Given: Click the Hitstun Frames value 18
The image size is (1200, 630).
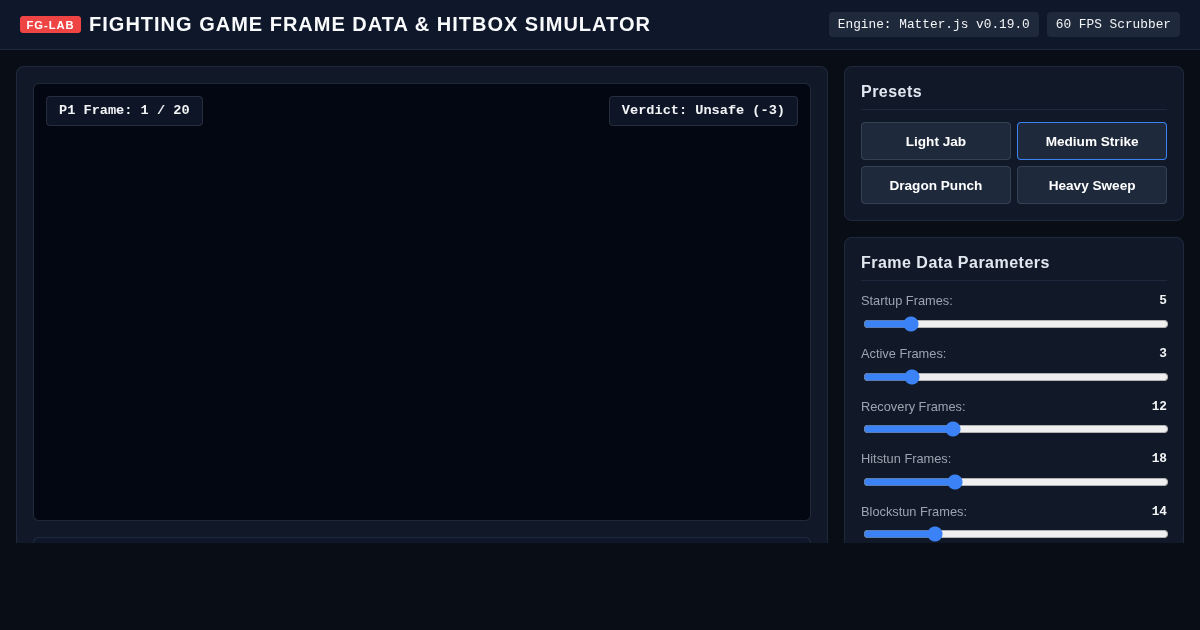Looking at the screenshot, I should coord(1159,458).
